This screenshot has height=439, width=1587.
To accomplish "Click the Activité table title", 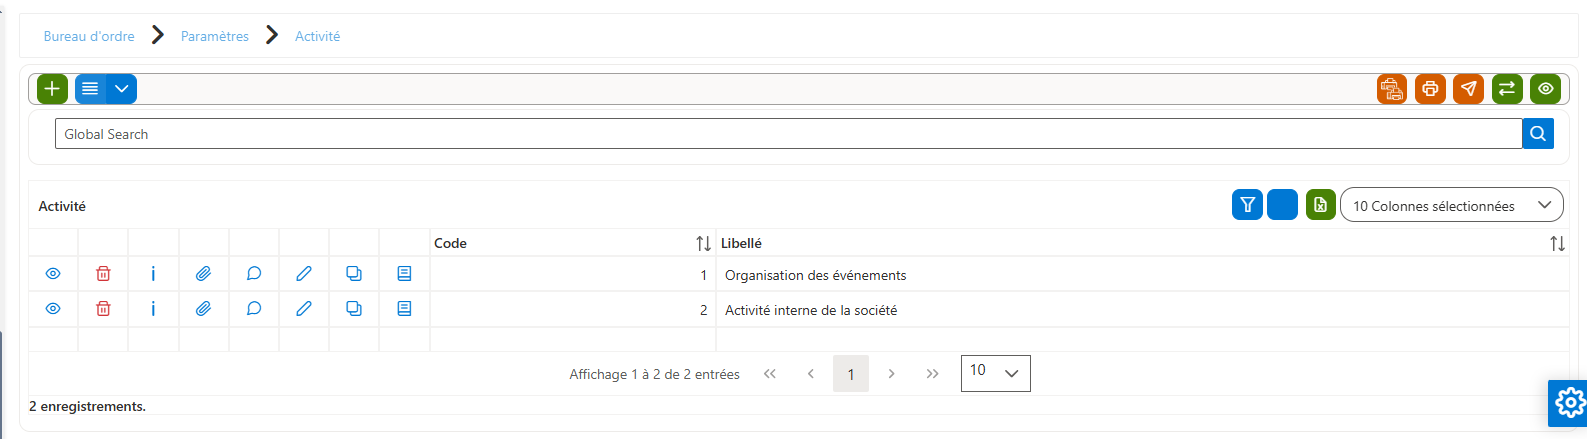I will click(x=62, y=206).
